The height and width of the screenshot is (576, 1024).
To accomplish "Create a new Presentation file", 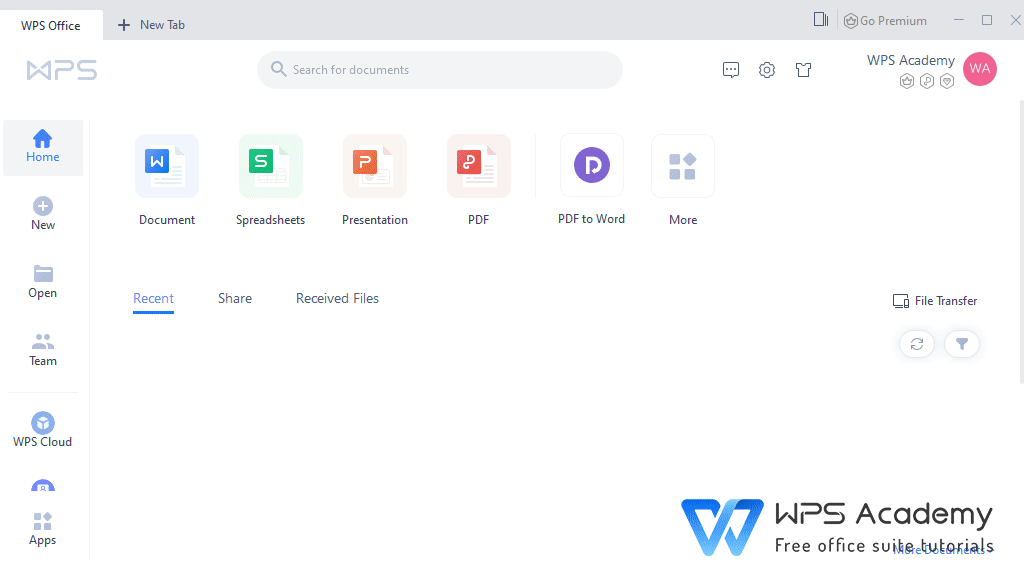I will 375,166.
